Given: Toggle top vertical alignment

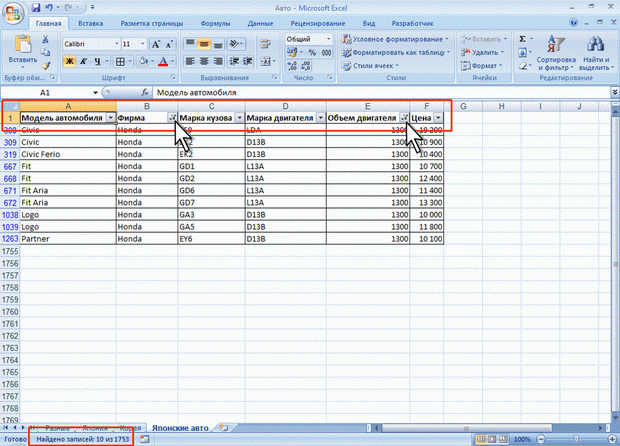Looking at the screenshot, I should (x=190, y=44).
